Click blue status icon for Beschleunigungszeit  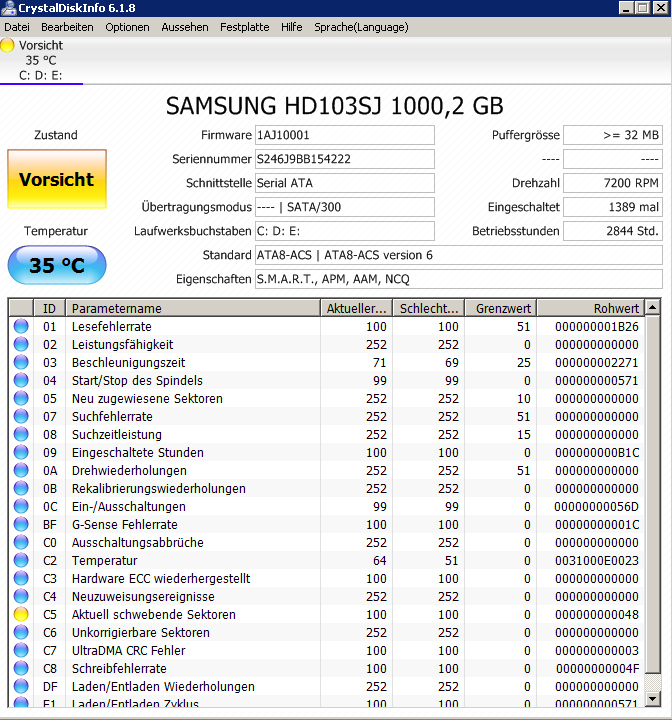click(21, 362)
